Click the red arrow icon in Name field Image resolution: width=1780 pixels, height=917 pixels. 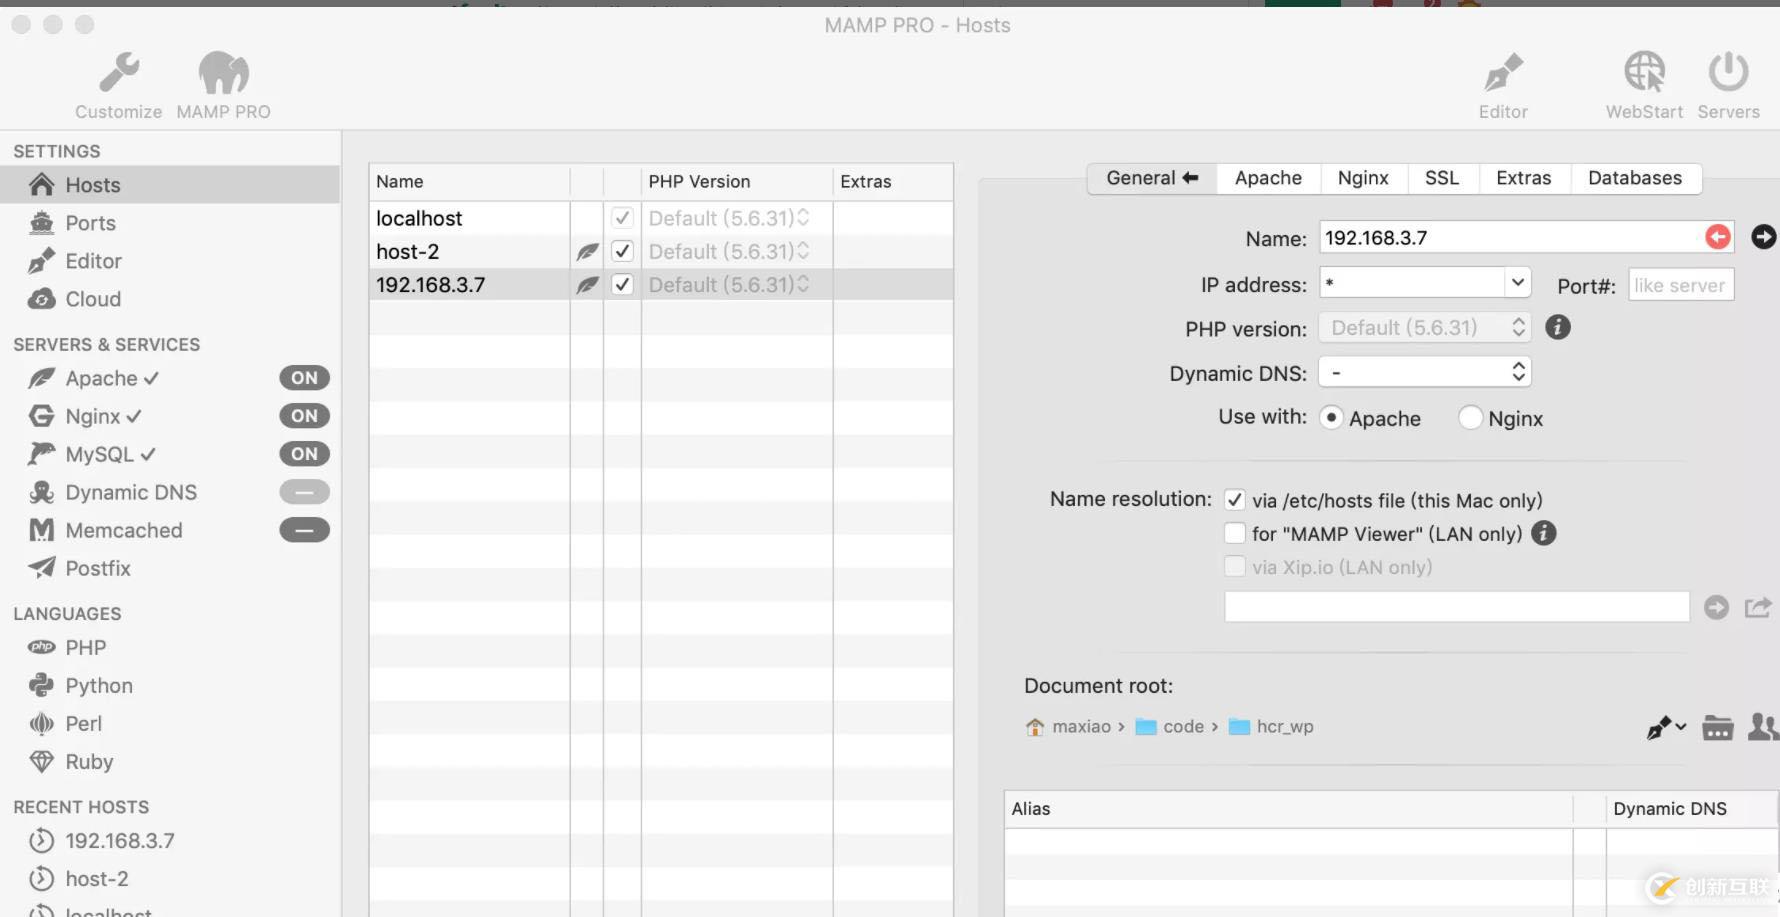click(x=1717, y=237)
